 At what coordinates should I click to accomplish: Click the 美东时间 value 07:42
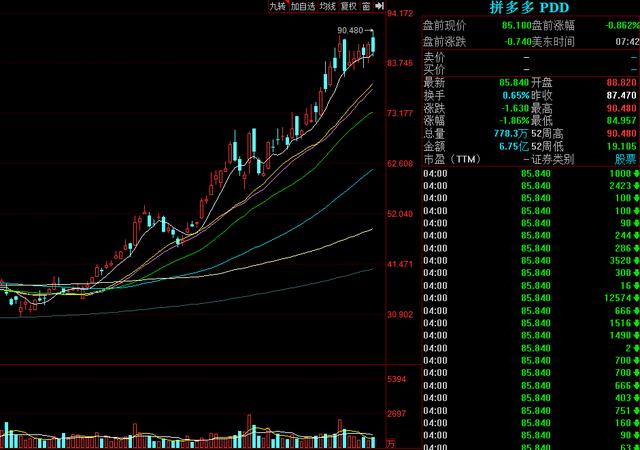coord(627,42)
